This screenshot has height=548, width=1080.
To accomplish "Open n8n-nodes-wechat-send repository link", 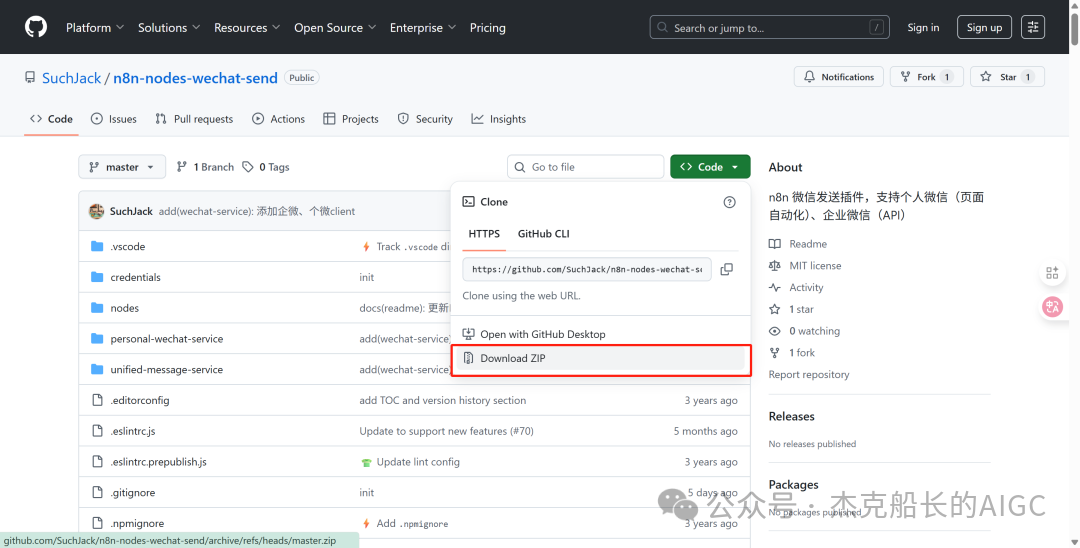I will click(x=196, y=78).
